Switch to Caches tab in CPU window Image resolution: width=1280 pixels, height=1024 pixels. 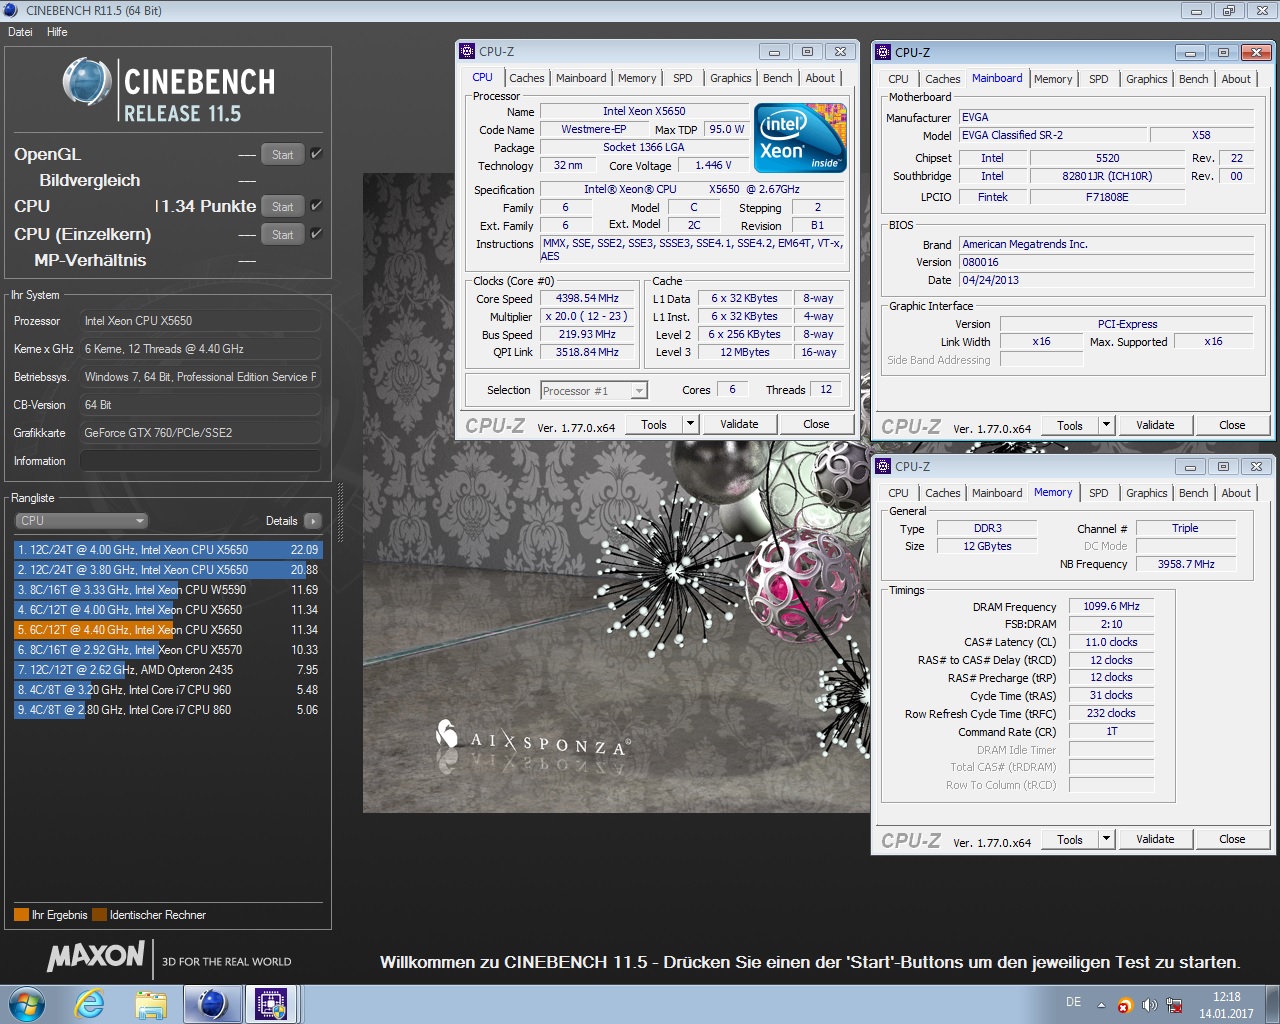click(526, 78)
